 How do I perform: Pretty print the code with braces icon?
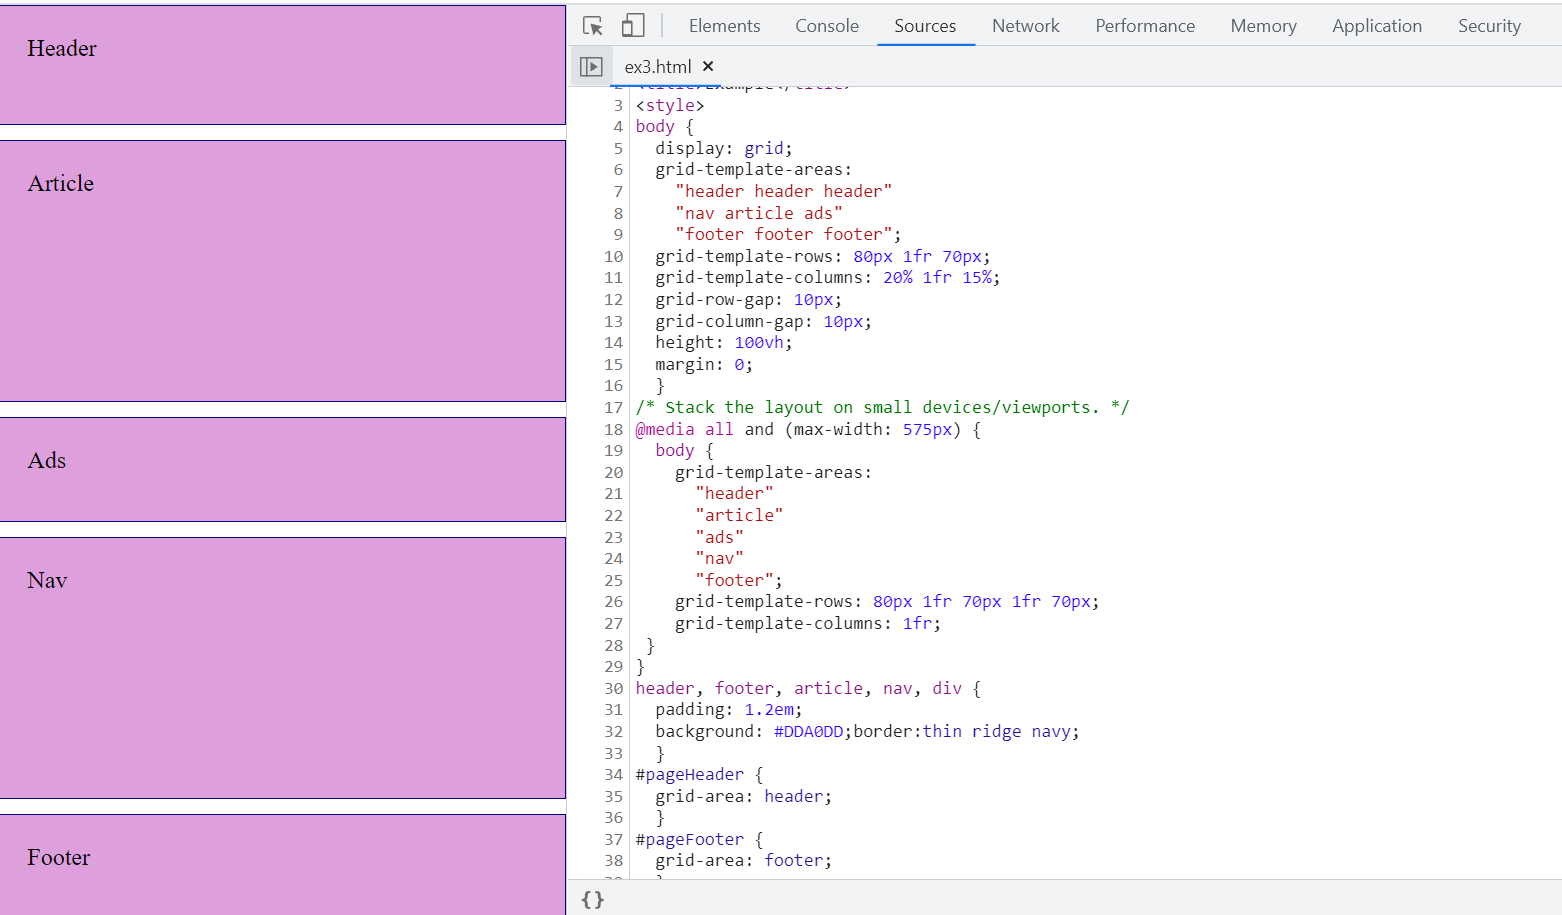[x=593, y=899]
